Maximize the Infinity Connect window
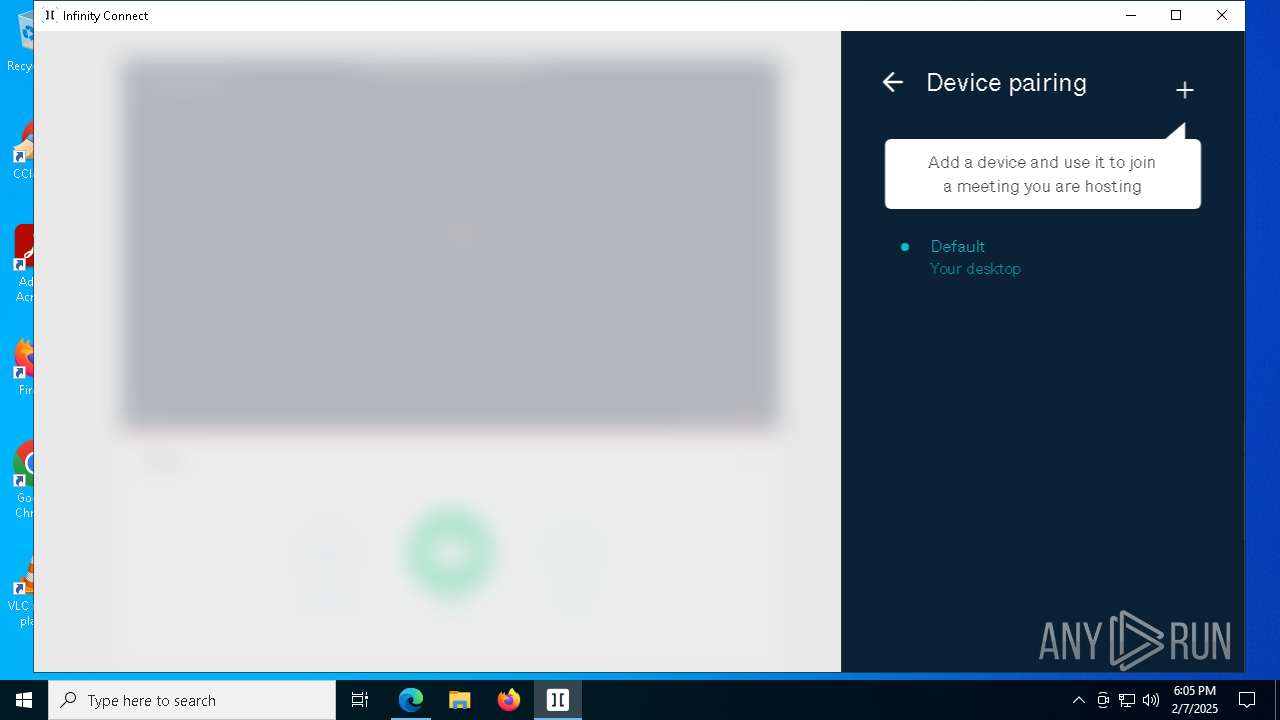Viewport: 1280px width, 720px height. pos(1176,15)
